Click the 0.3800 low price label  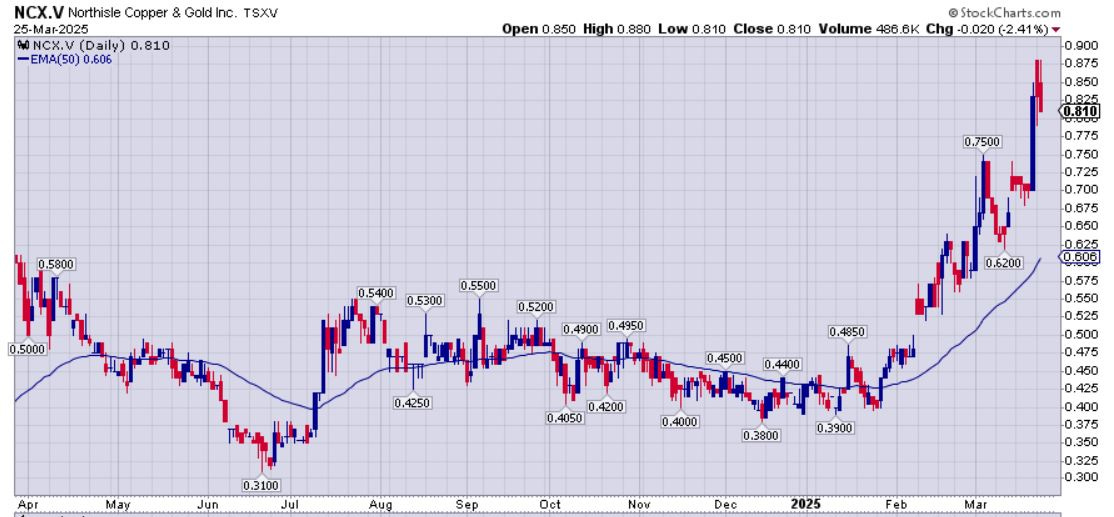(x=762, y=436)
